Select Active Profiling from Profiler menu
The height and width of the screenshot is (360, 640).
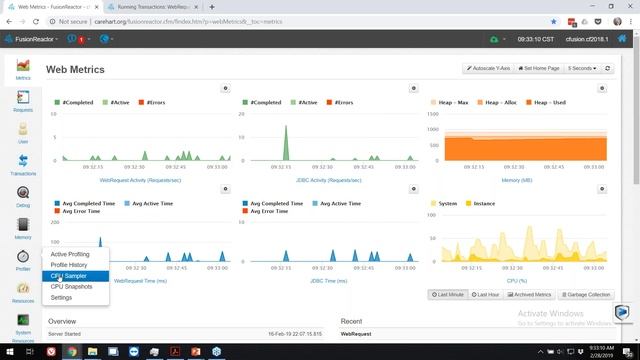pyautogui.click(x=76, y=254)
